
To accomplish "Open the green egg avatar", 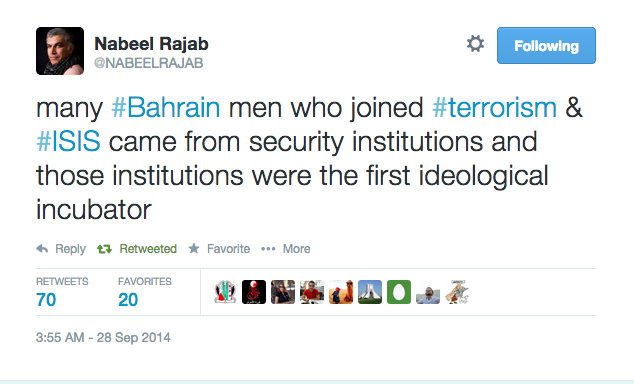I will tap(399, 292).
